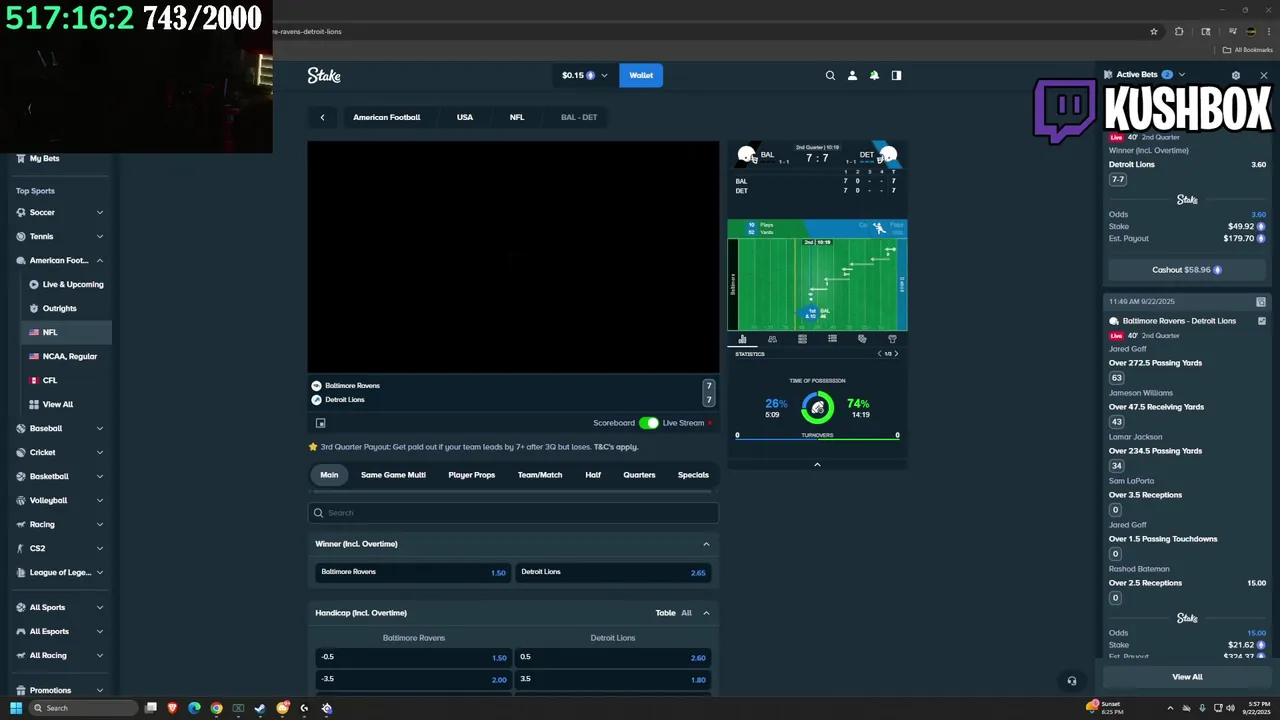Select the Team/Match tab
The height and width of the screenshot is (720, 1280).
[x=540, y=475]
